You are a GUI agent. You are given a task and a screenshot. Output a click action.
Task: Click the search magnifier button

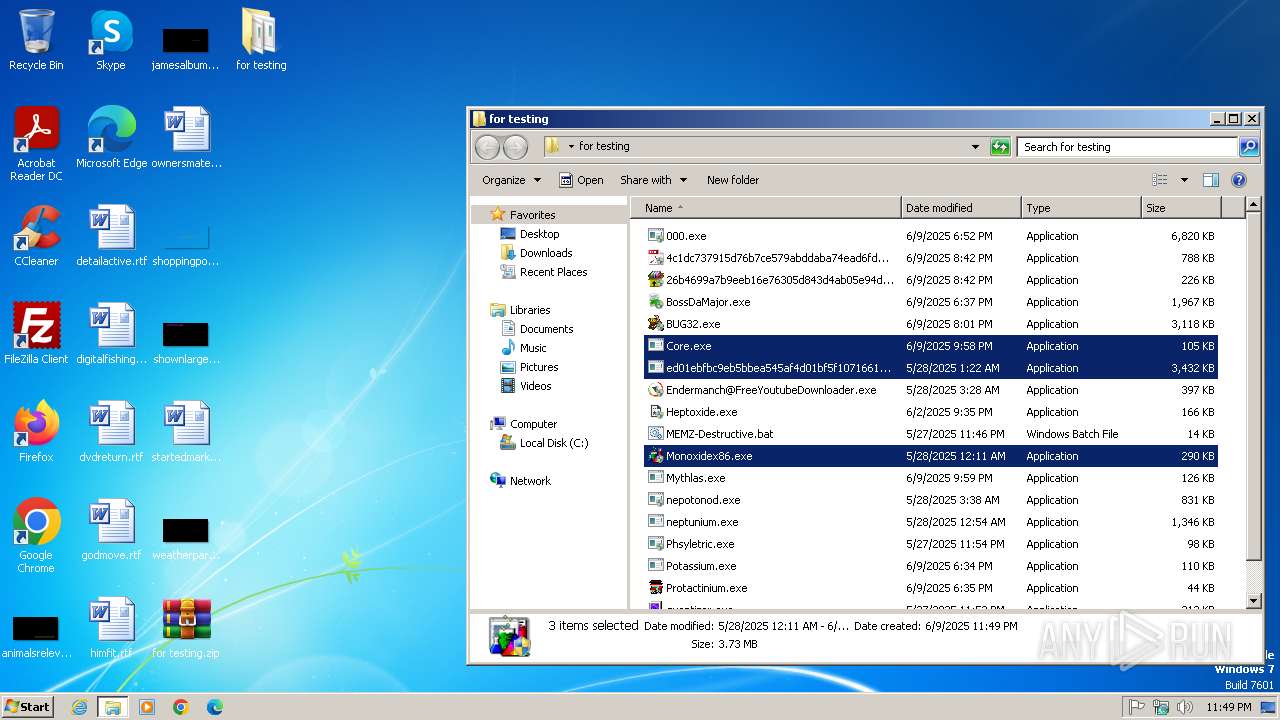point(1249,147)
